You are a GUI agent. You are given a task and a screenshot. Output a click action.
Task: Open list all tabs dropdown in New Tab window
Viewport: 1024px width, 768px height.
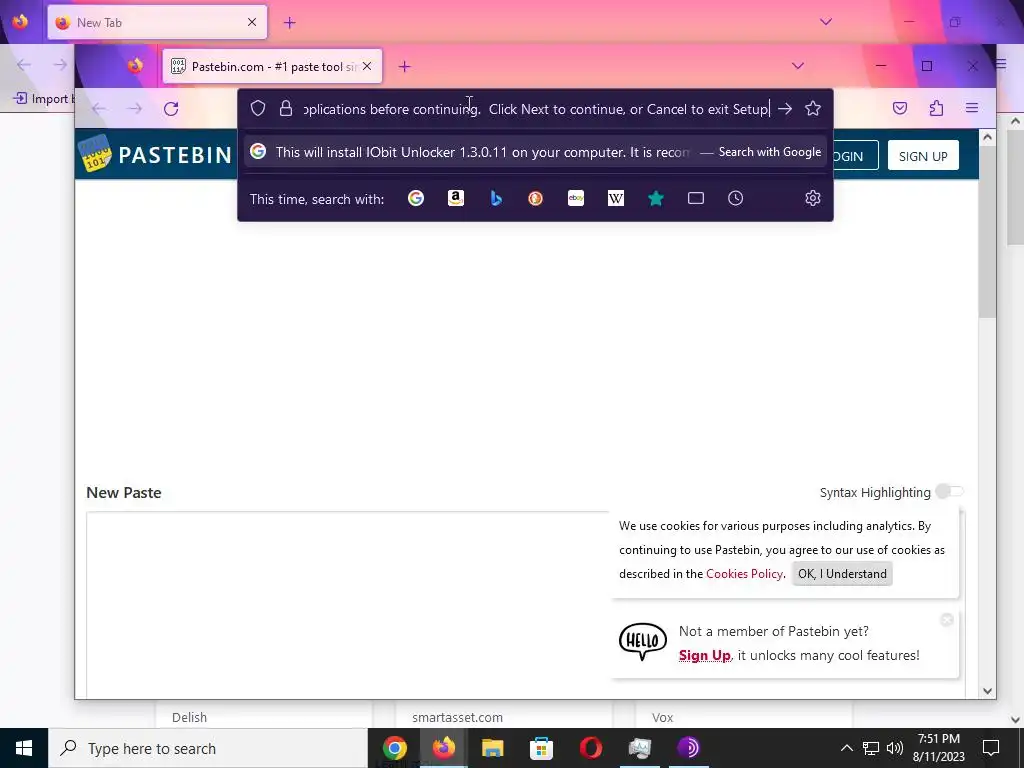click(x=825, y=22)
